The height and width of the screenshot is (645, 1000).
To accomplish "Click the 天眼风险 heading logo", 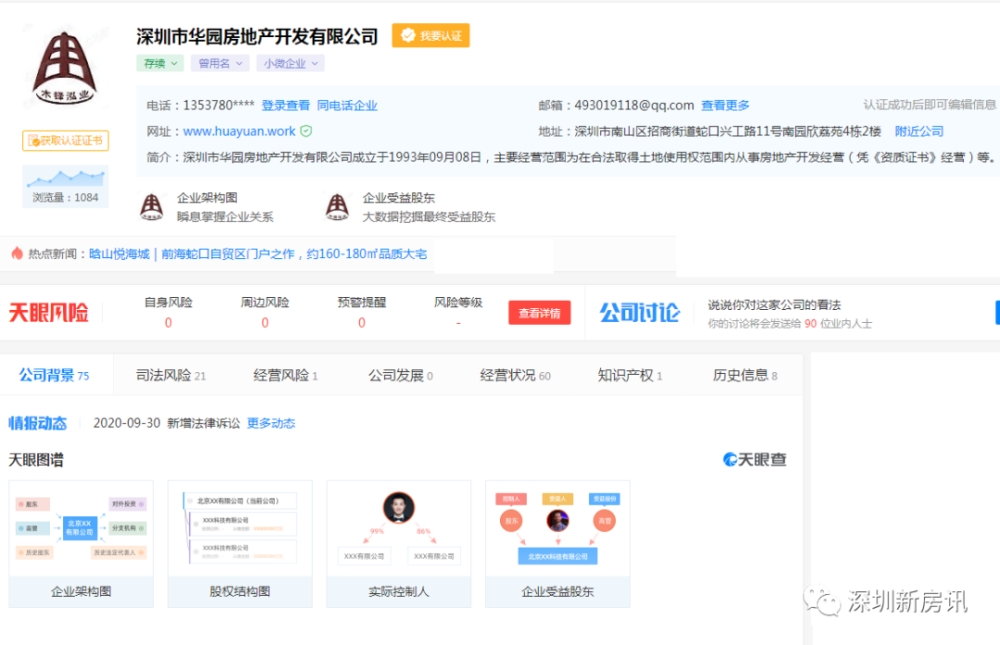I will (48, 313).
